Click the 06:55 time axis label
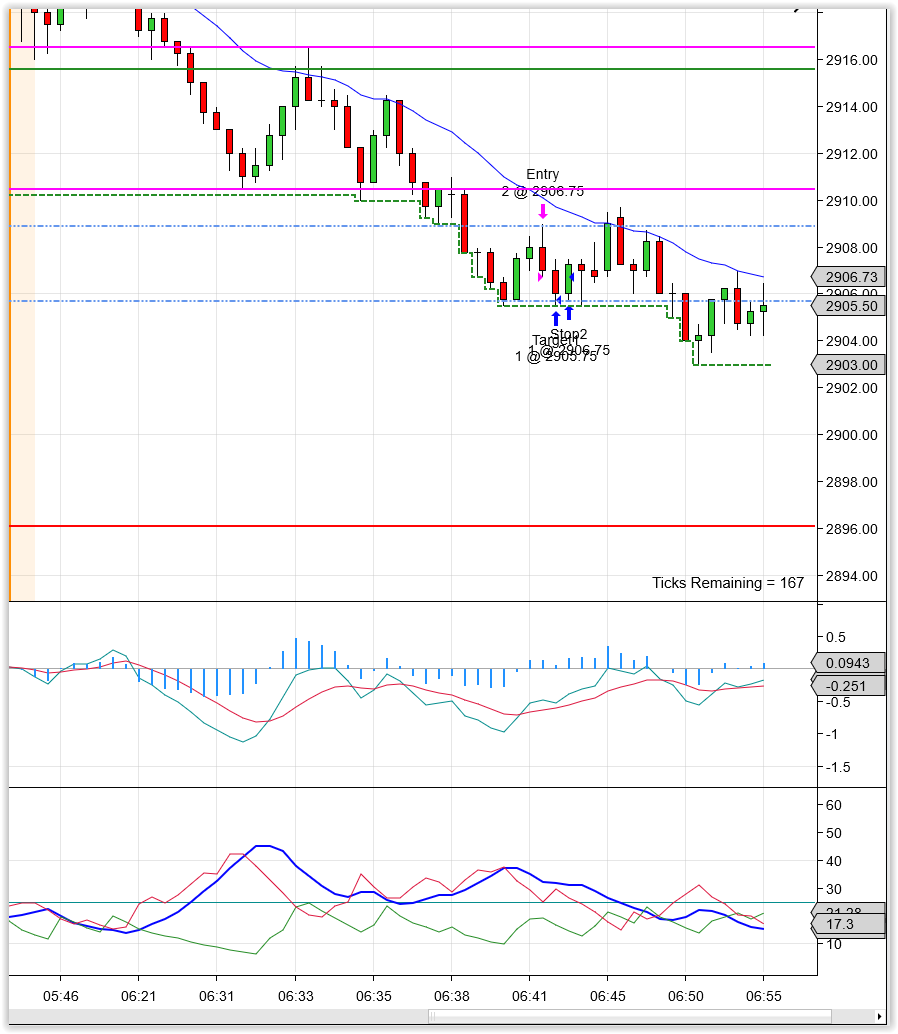This screenshot has height=1034, width=898. pyautogui.click(x=763, y=996)
